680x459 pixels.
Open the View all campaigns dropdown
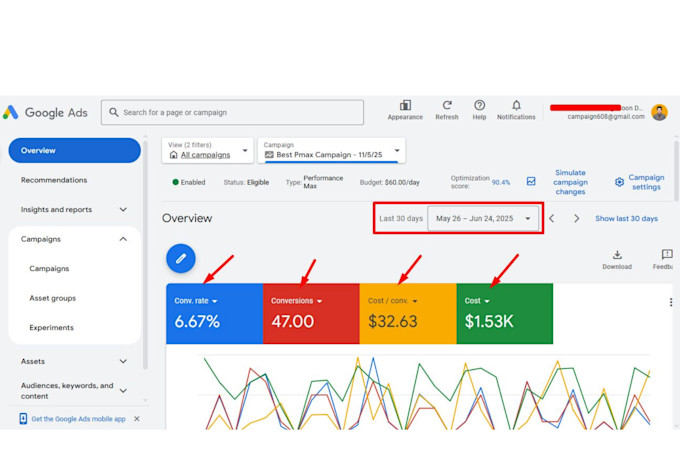207,151
